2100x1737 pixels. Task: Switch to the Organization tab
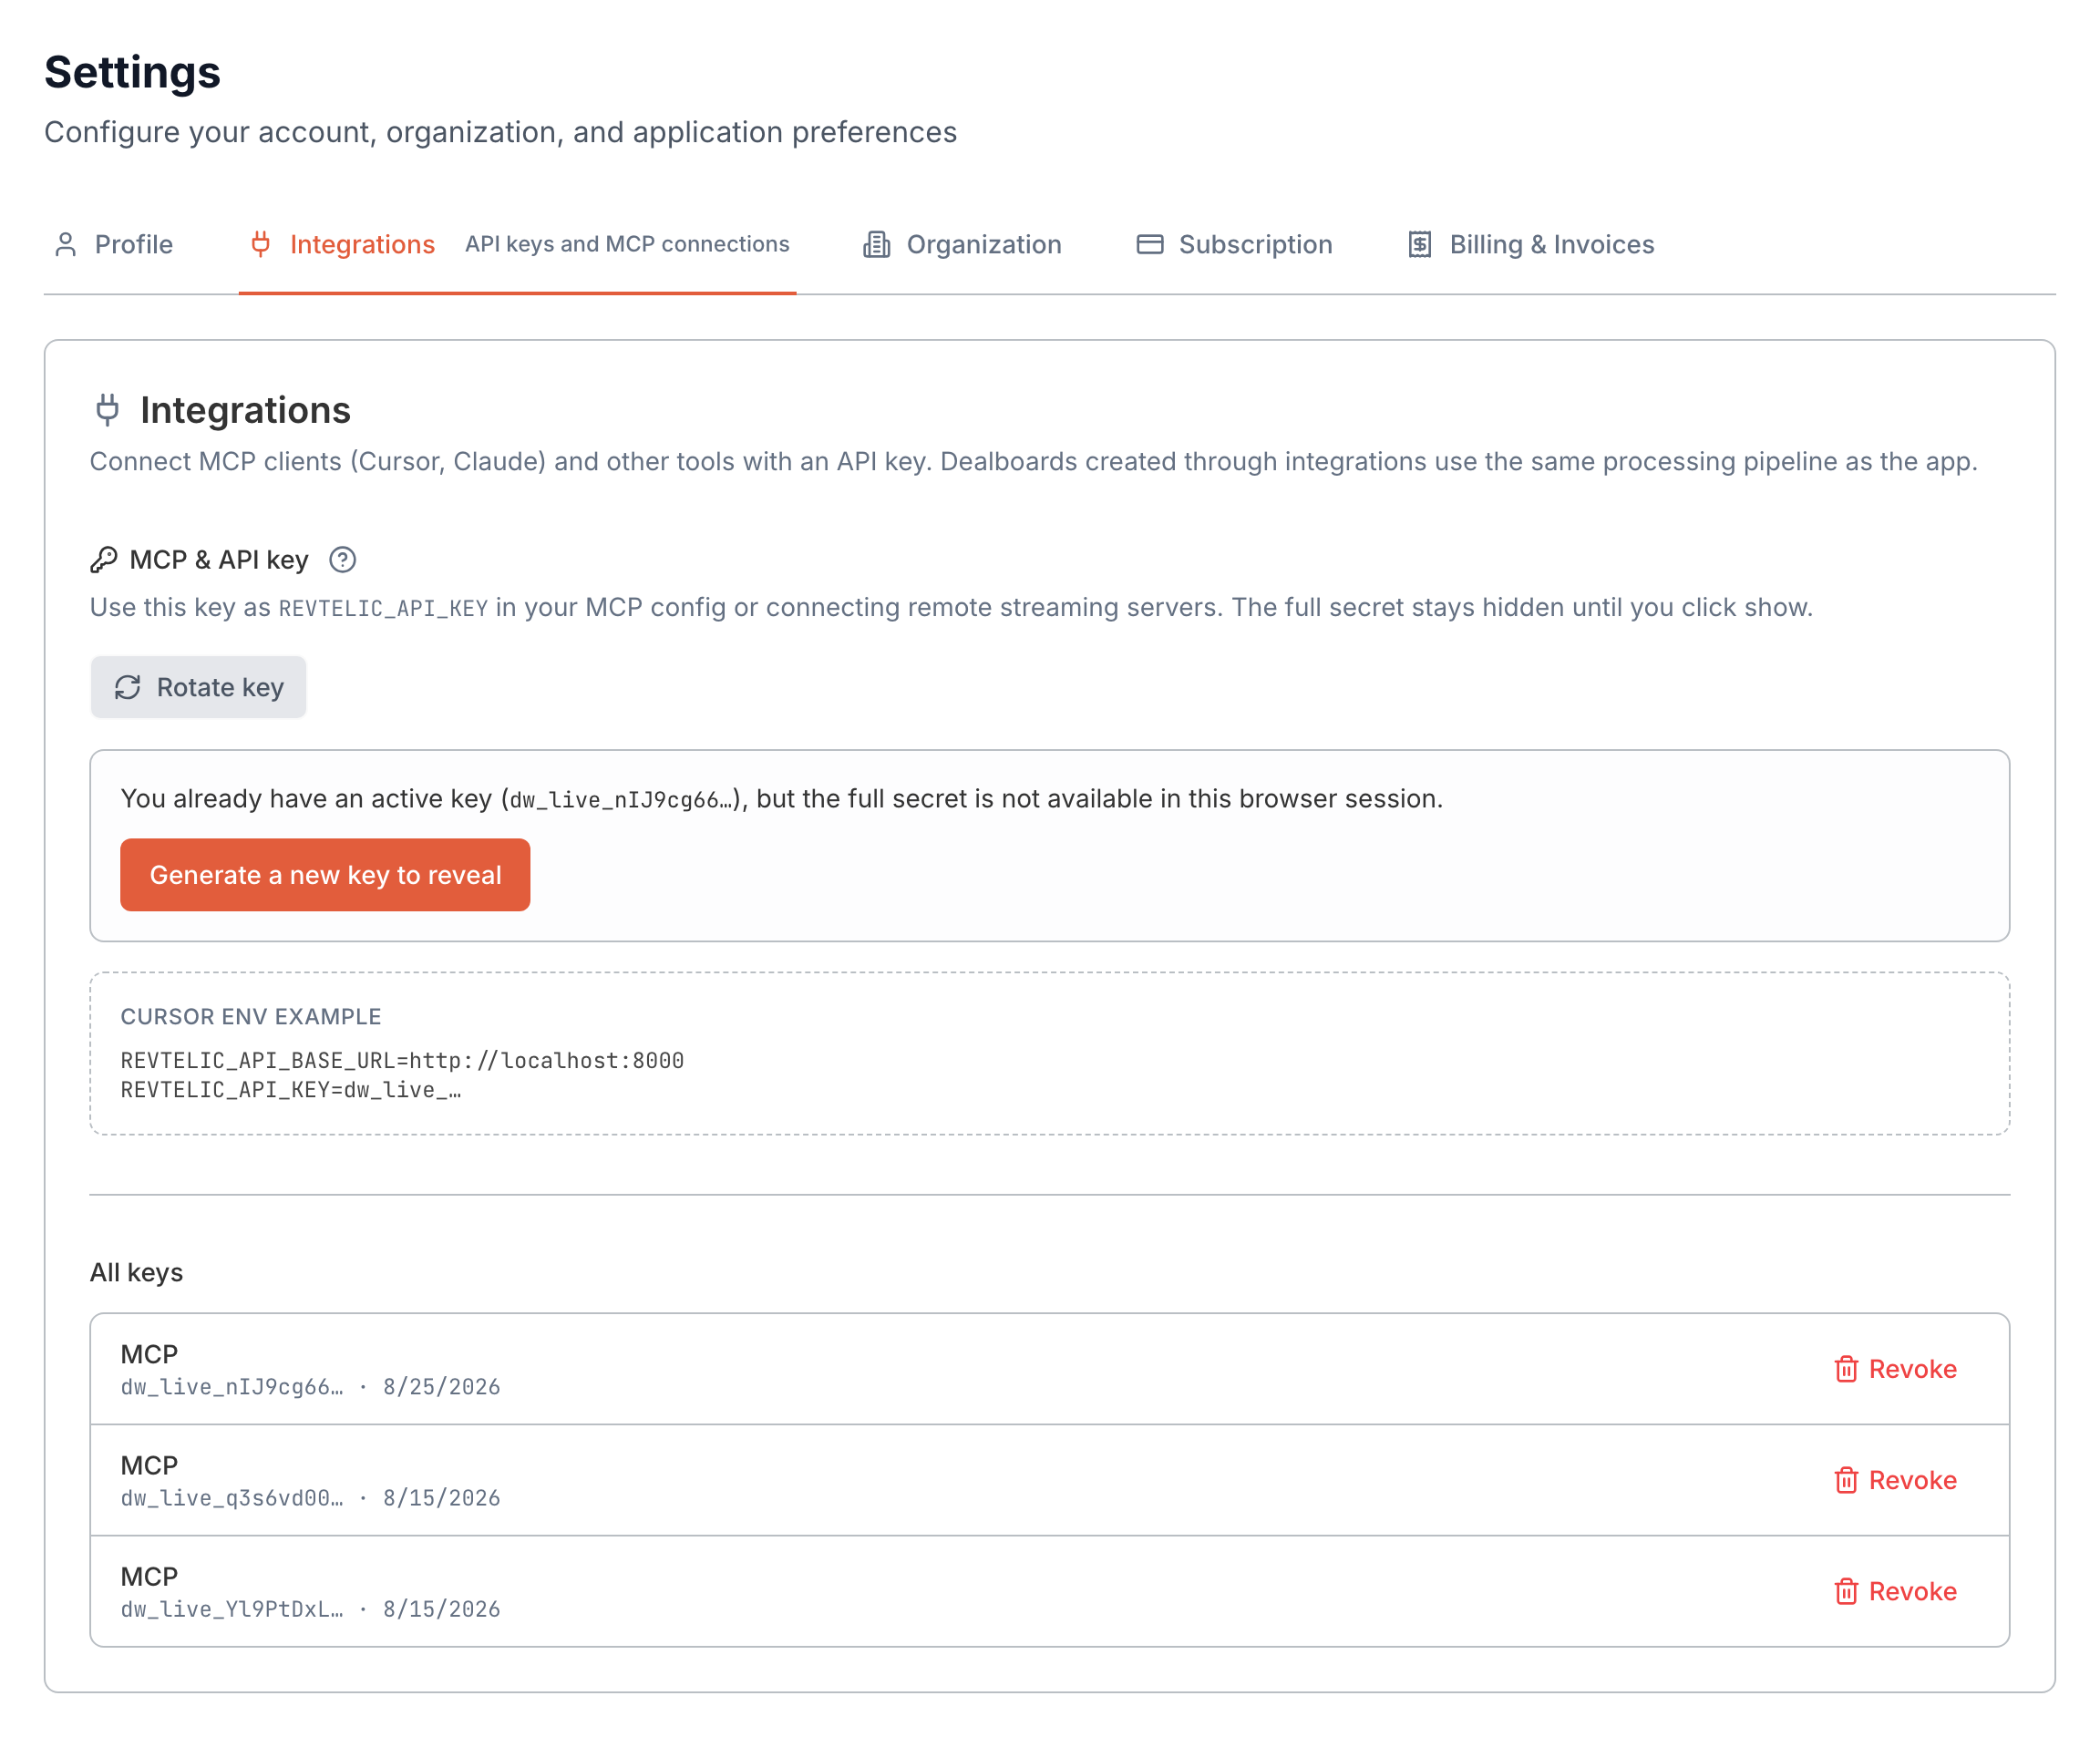962,244
